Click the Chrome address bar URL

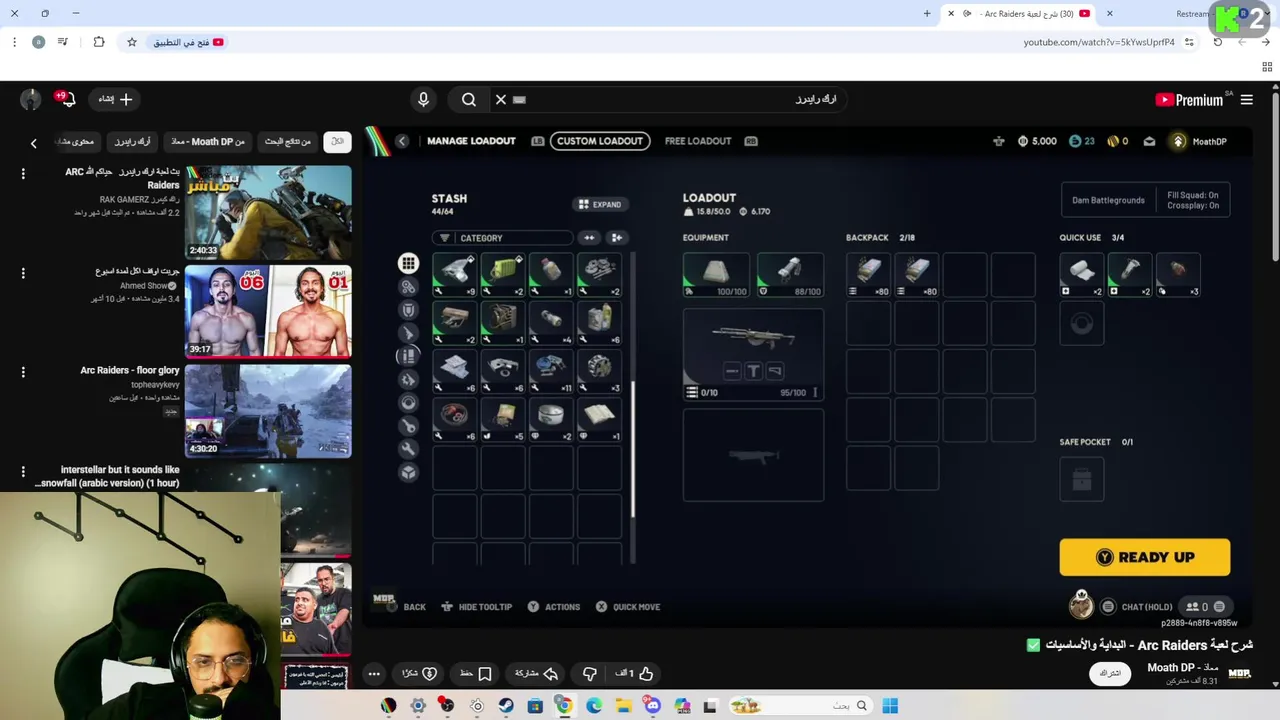1098,42
